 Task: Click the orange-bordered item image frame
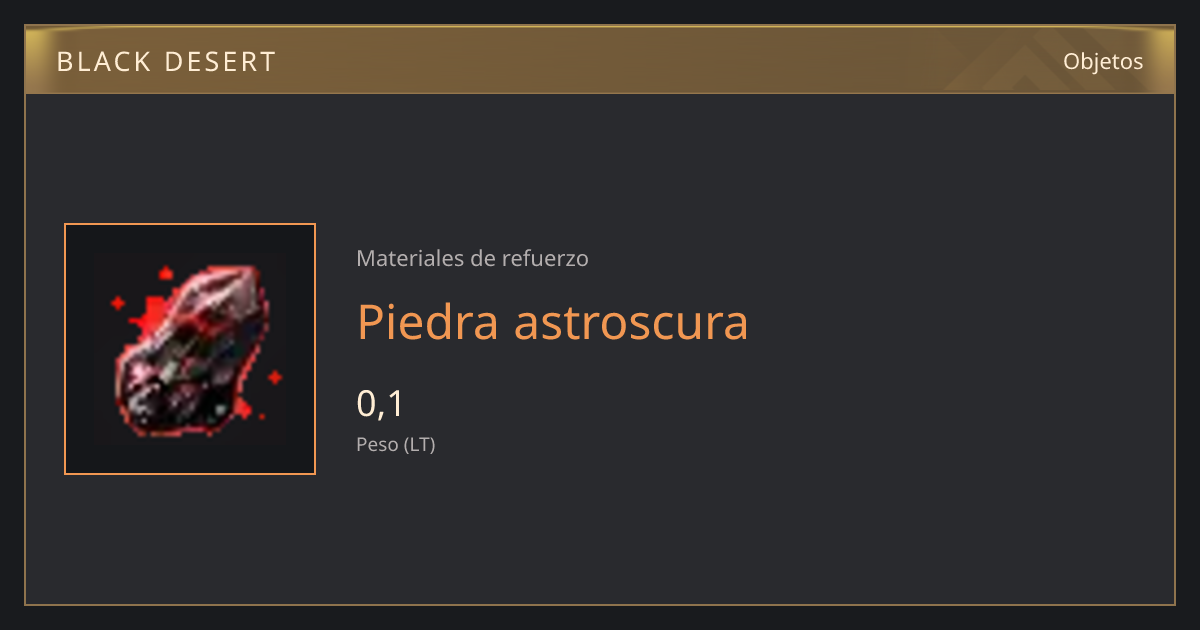point(190,349)
